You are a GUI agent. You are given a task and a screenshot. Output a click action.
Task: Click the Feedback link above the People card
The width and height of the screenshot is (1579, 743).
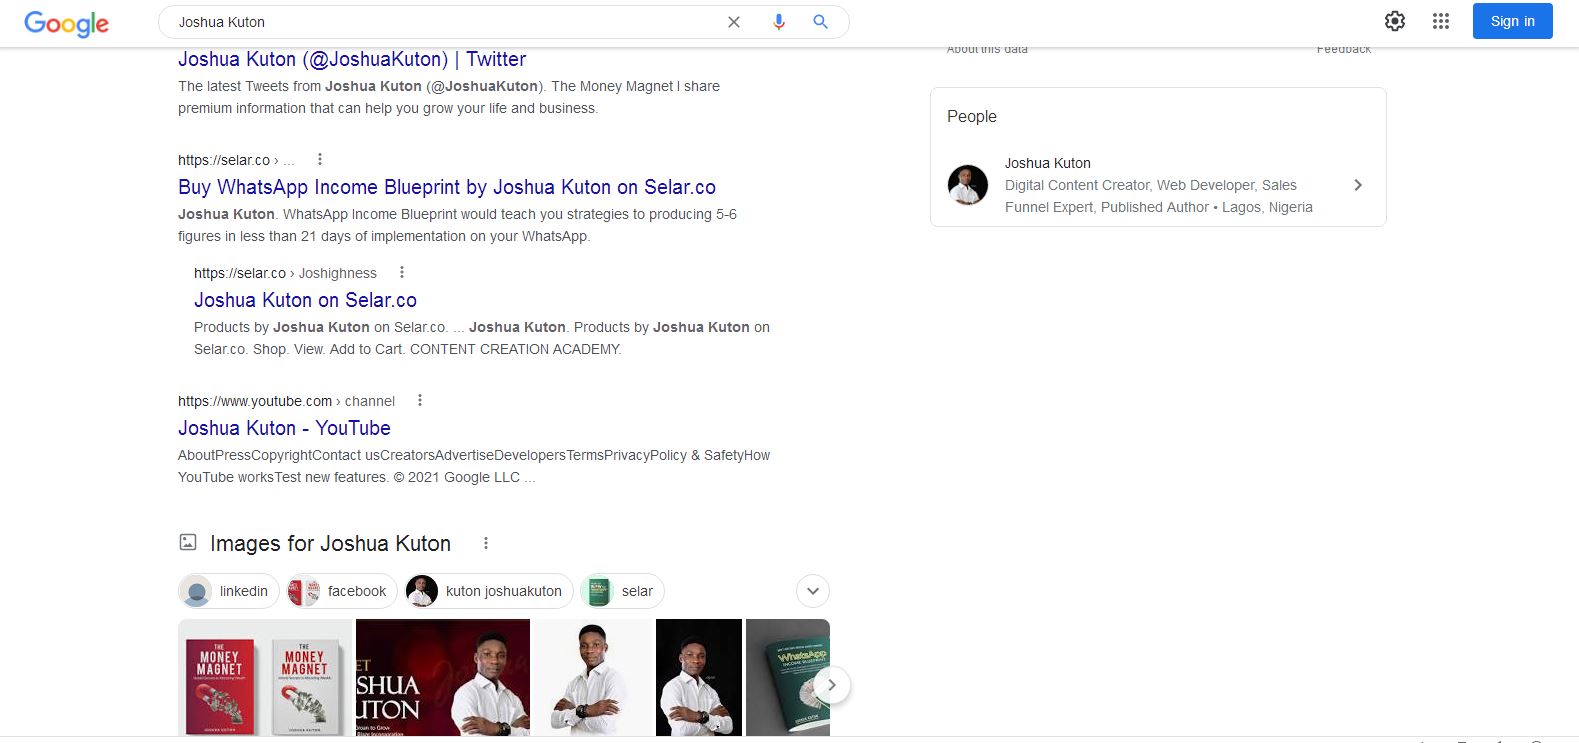coord(1344,49)
